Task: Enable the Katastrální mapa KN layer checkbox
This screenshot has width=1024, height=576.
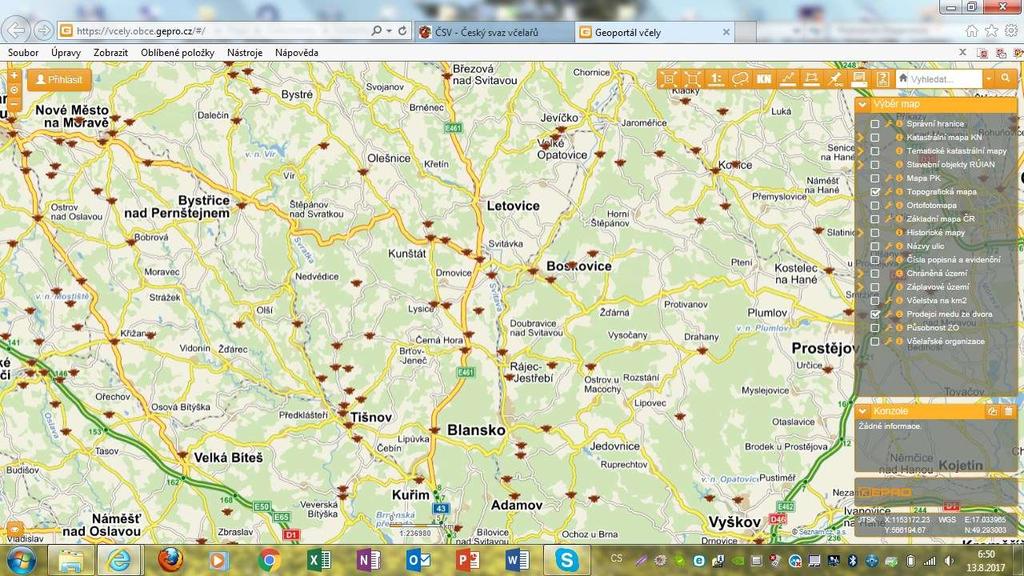Action: pos(875,138)
